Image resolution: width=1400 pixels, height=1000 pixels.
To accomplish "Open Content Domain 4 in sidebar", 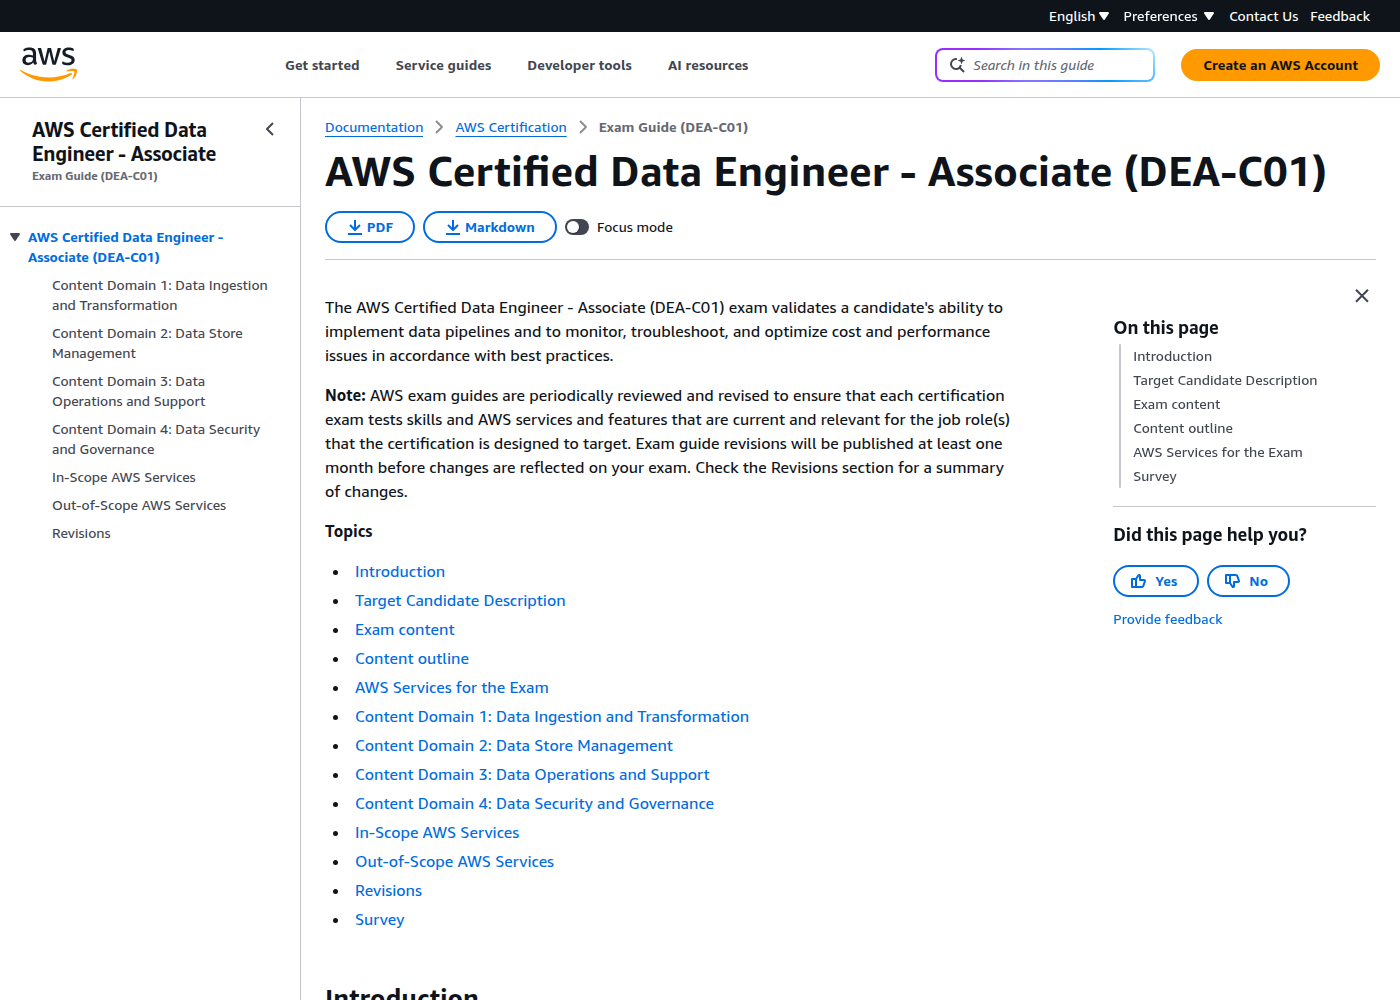I will (156, 439).
